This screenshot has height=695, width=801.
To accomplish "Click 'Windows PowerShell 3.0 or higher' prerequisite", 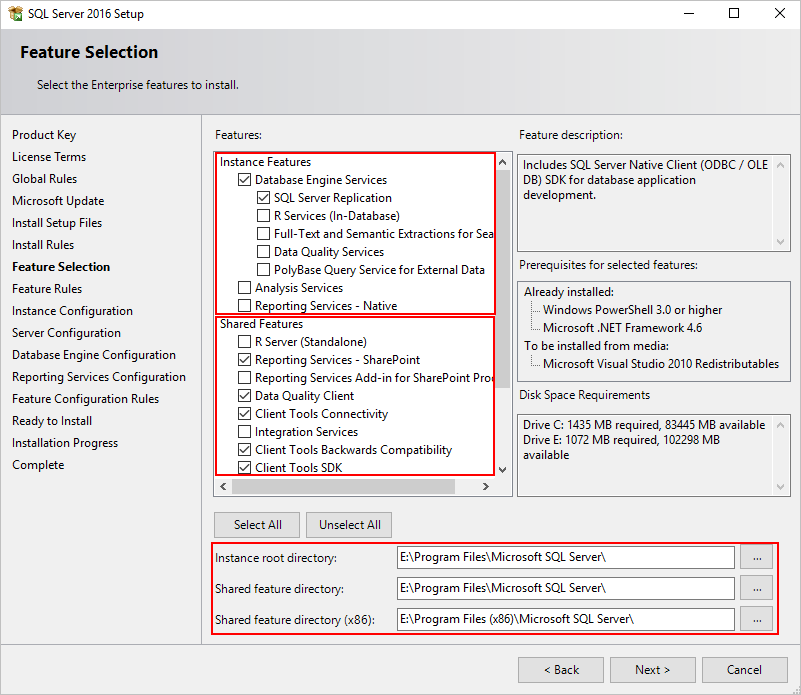I will pyautogui.click(x=632, y=310).
